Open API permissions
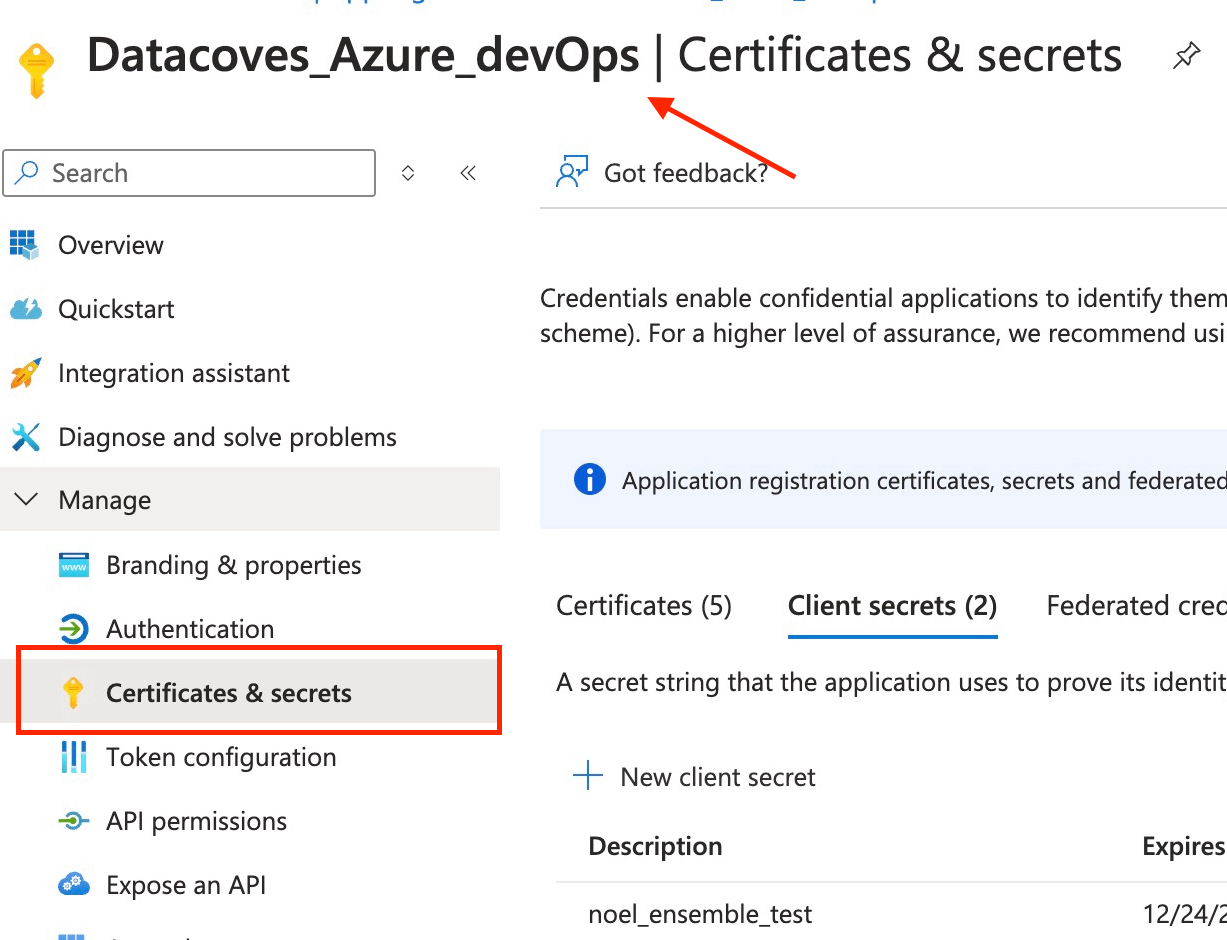The width and height of the screenshot is (1227, 940). [x=196, y=821]
